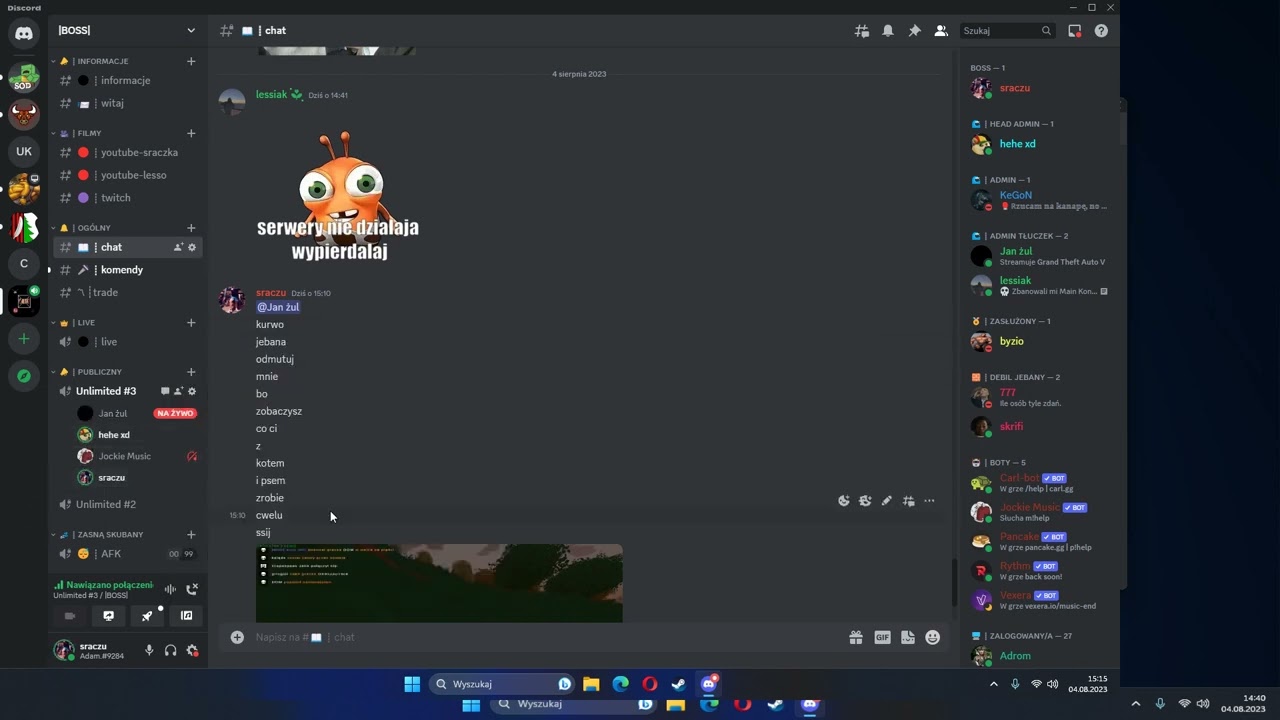Add a new server

coord(24,339)
